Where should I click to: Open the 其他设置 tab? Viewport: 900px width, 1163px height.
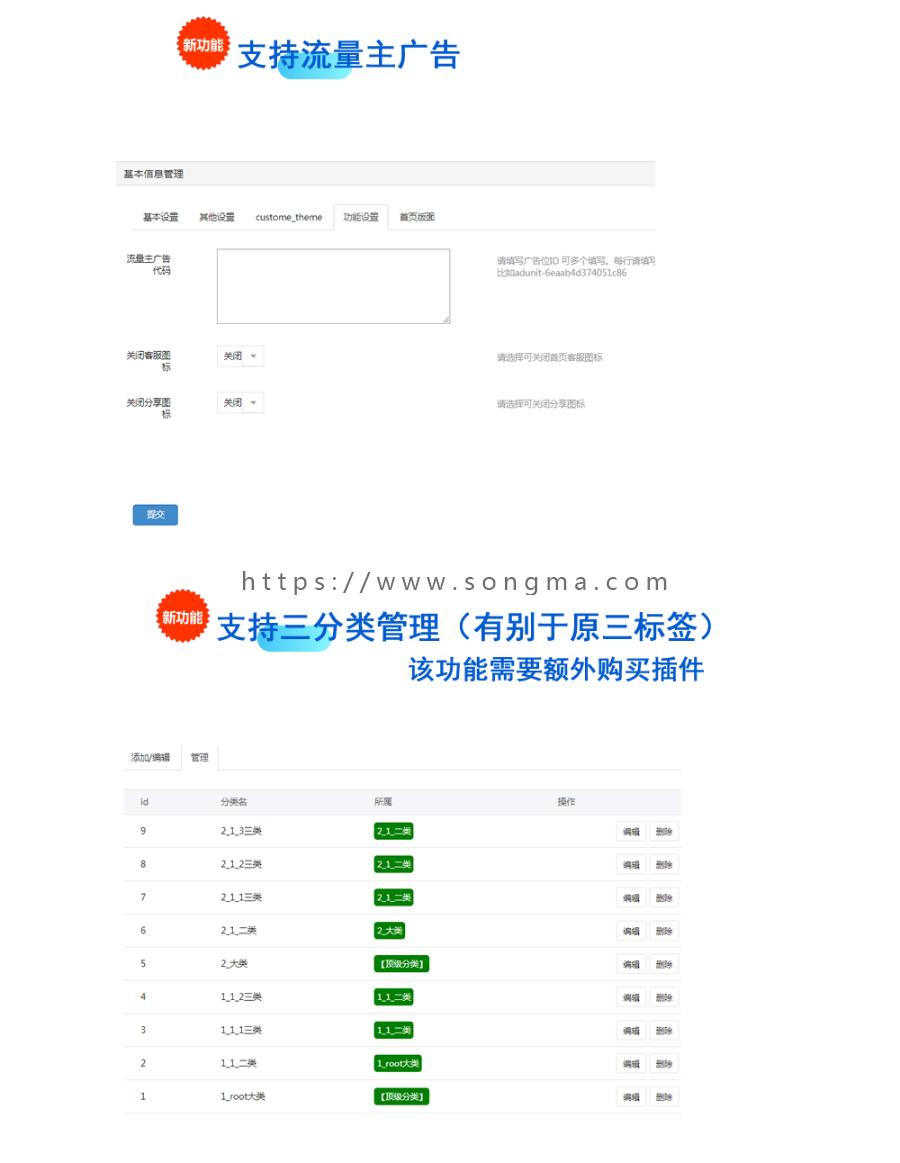tap(217, 217)
